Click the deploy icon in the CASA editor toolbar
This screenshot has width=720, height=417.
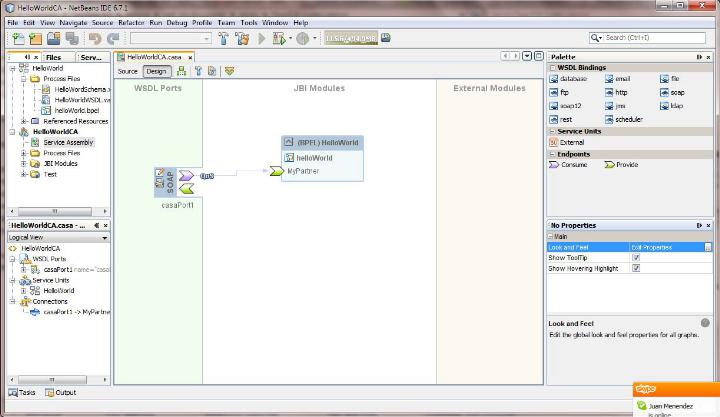pyautogui.click(x=229, y=71)
